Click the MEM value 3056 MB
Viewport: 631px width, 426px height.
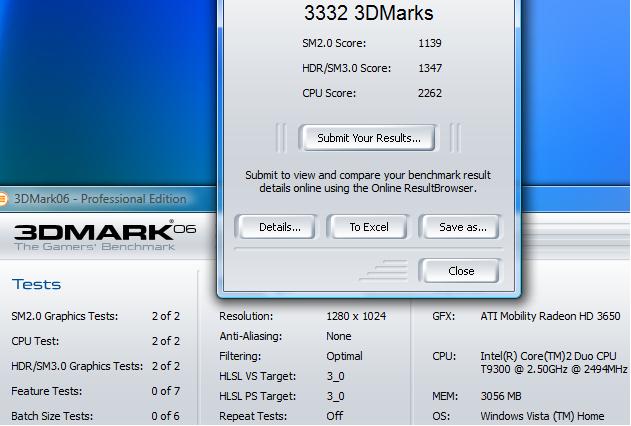[x=501, y=396]
